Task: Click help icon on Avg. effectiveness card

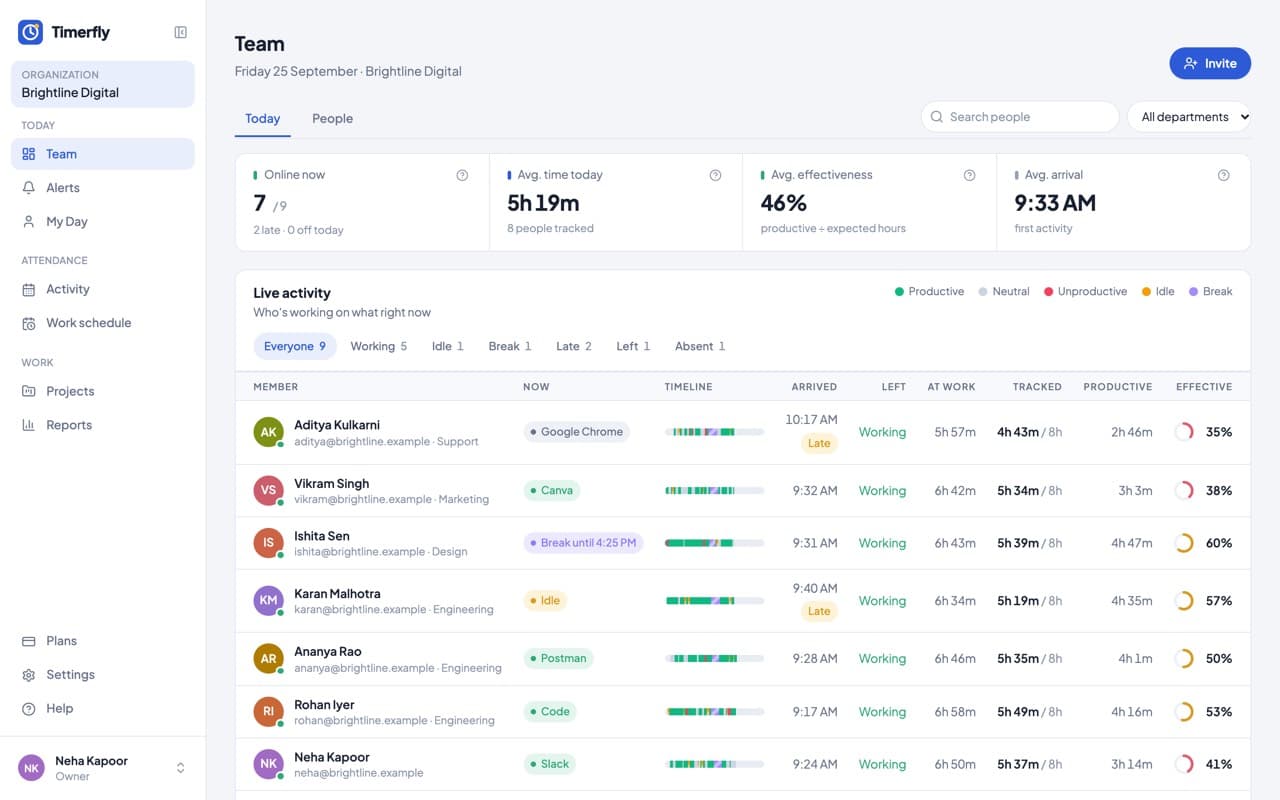Action: (x=969, y=175)
